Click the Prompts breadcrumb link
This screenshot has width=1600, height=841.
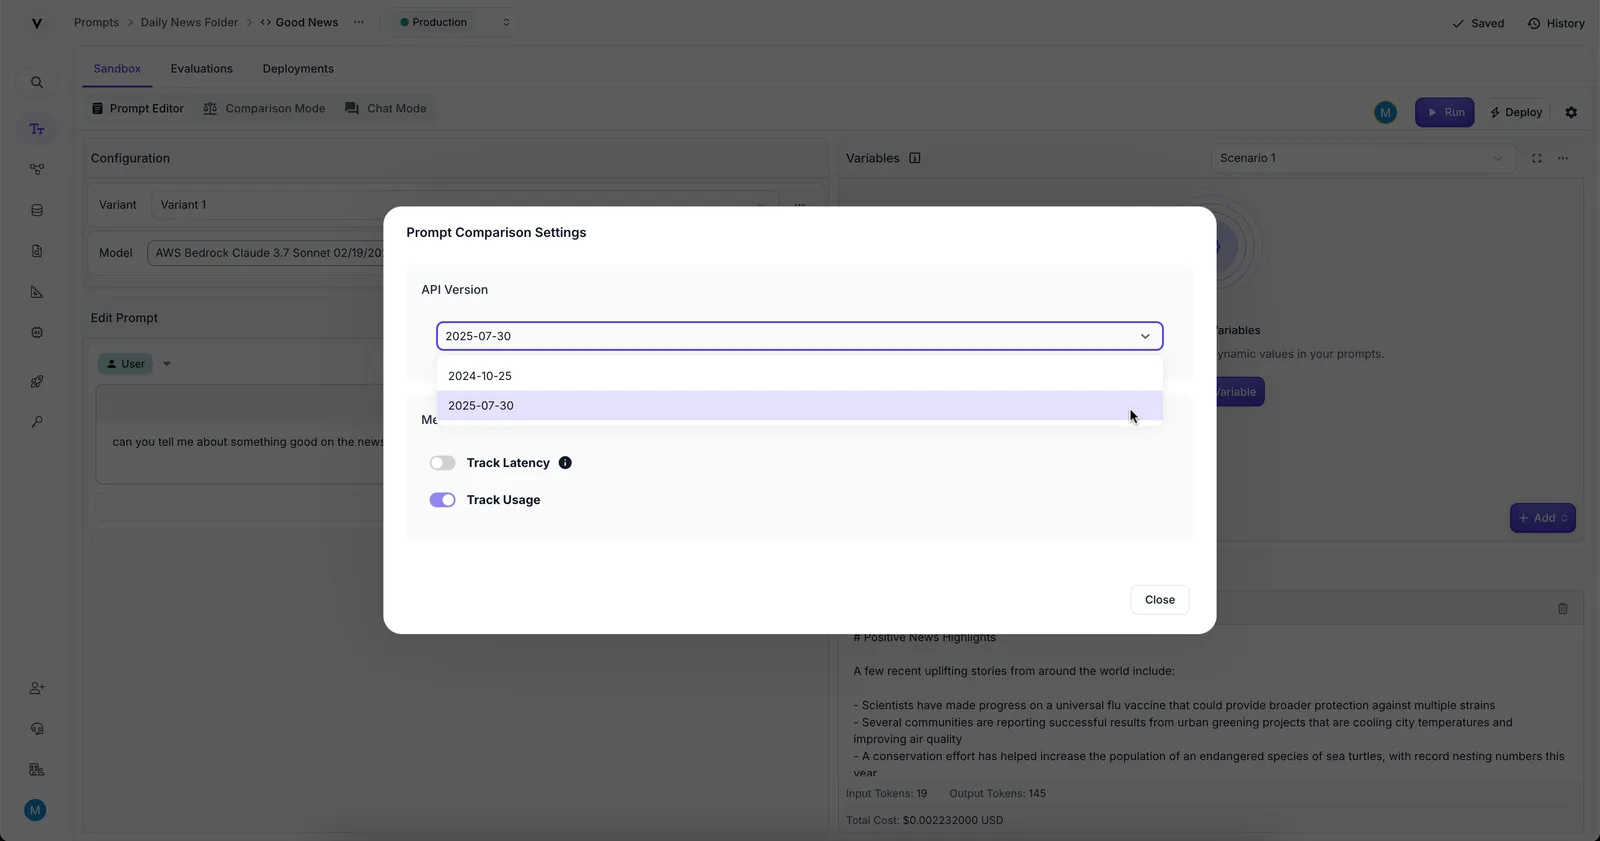tap(96, 22)
